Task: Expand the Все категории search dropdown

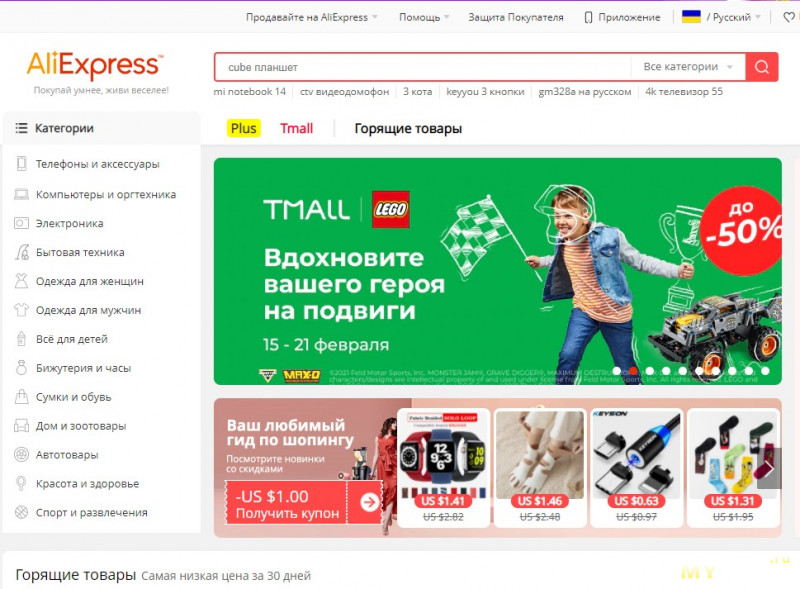Action: click(x=688, y=67)
